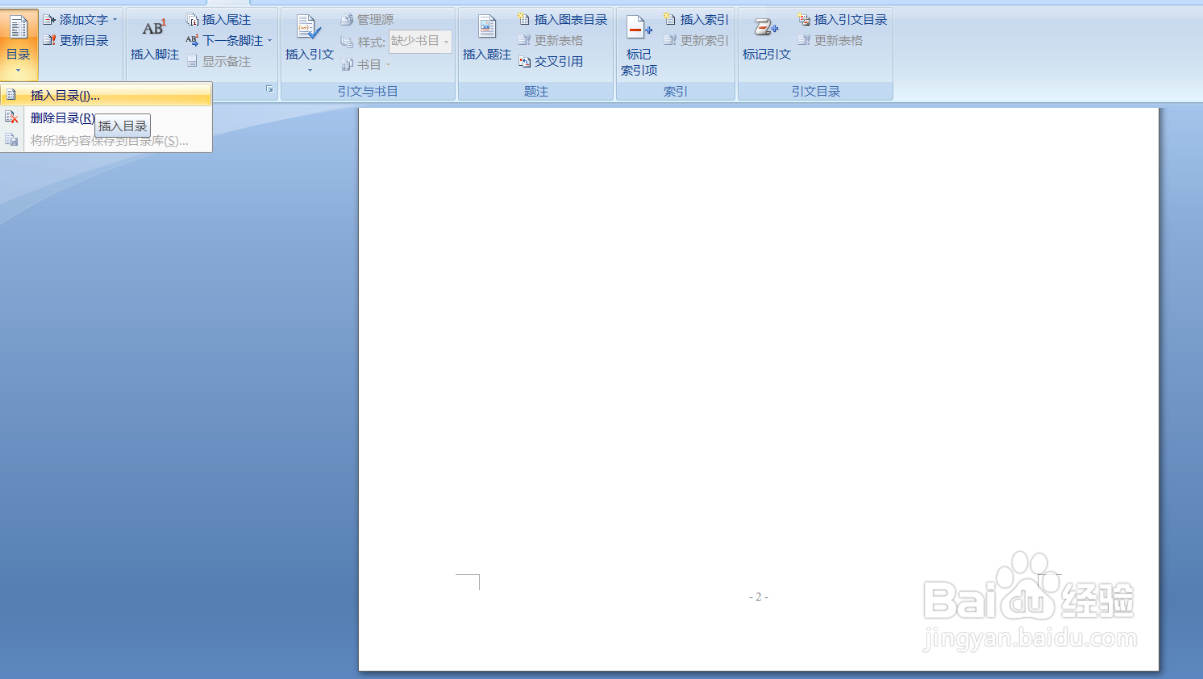Viewport: 1203px width, 679px height.
Task: Click 更新表格 in the 题注 group
Action: click(550, 41)
